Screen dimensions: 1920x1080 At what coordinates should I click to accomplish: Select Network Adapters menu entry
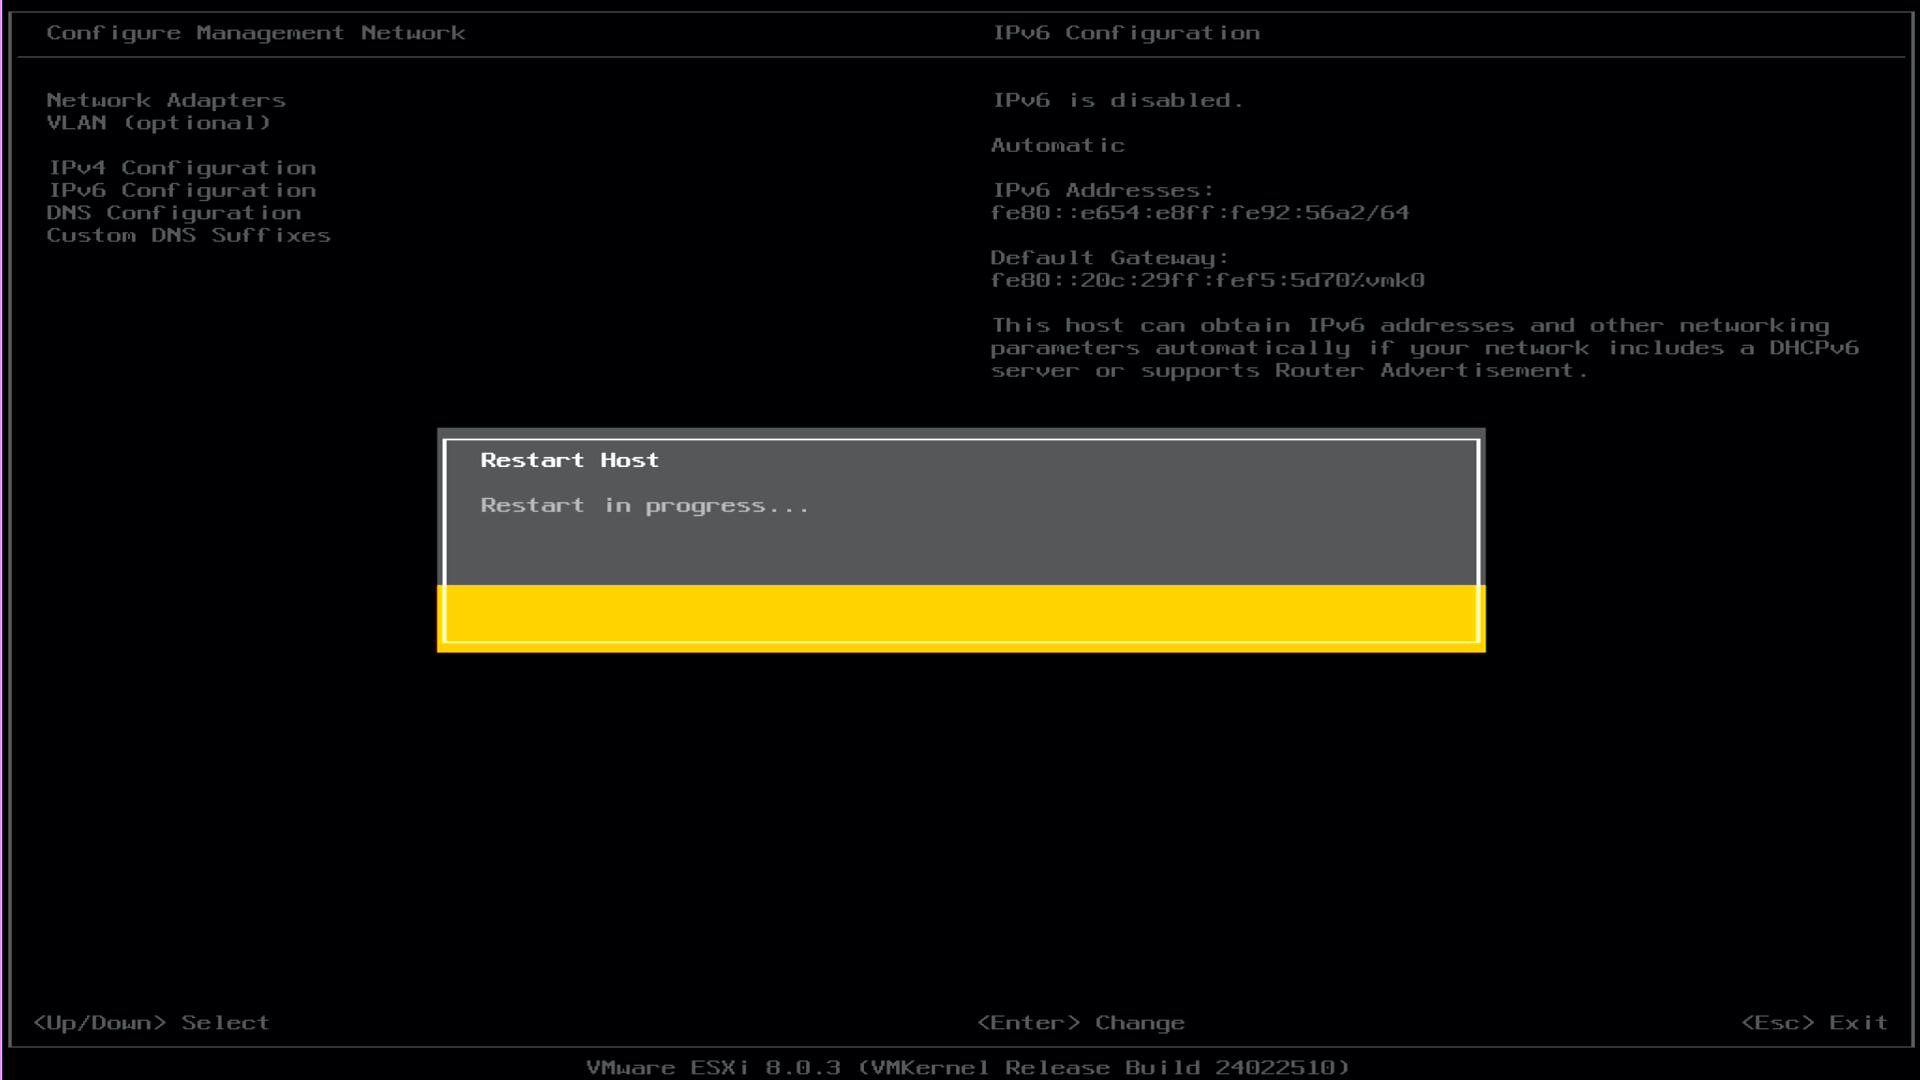[166, 100]
